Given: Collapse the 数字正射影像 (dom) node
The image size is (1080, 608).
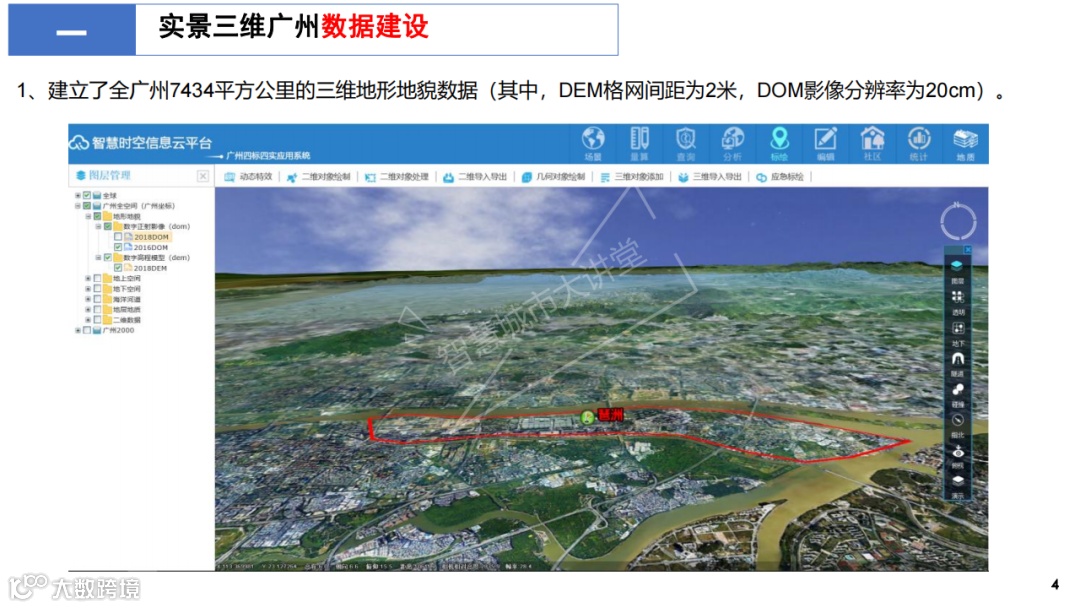Looking at the screenshot, I should click(x=98, y=227).
